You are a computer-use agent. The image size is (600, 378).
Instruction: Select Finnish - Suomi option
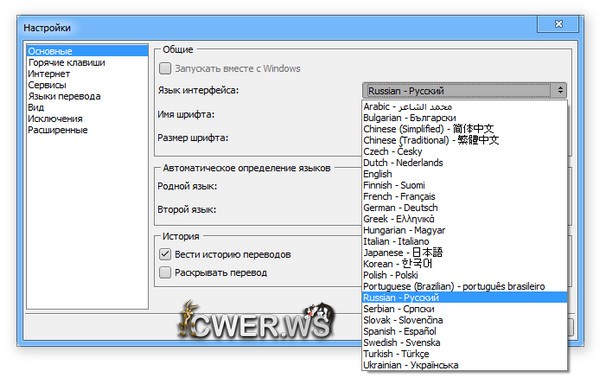[464, 185]
